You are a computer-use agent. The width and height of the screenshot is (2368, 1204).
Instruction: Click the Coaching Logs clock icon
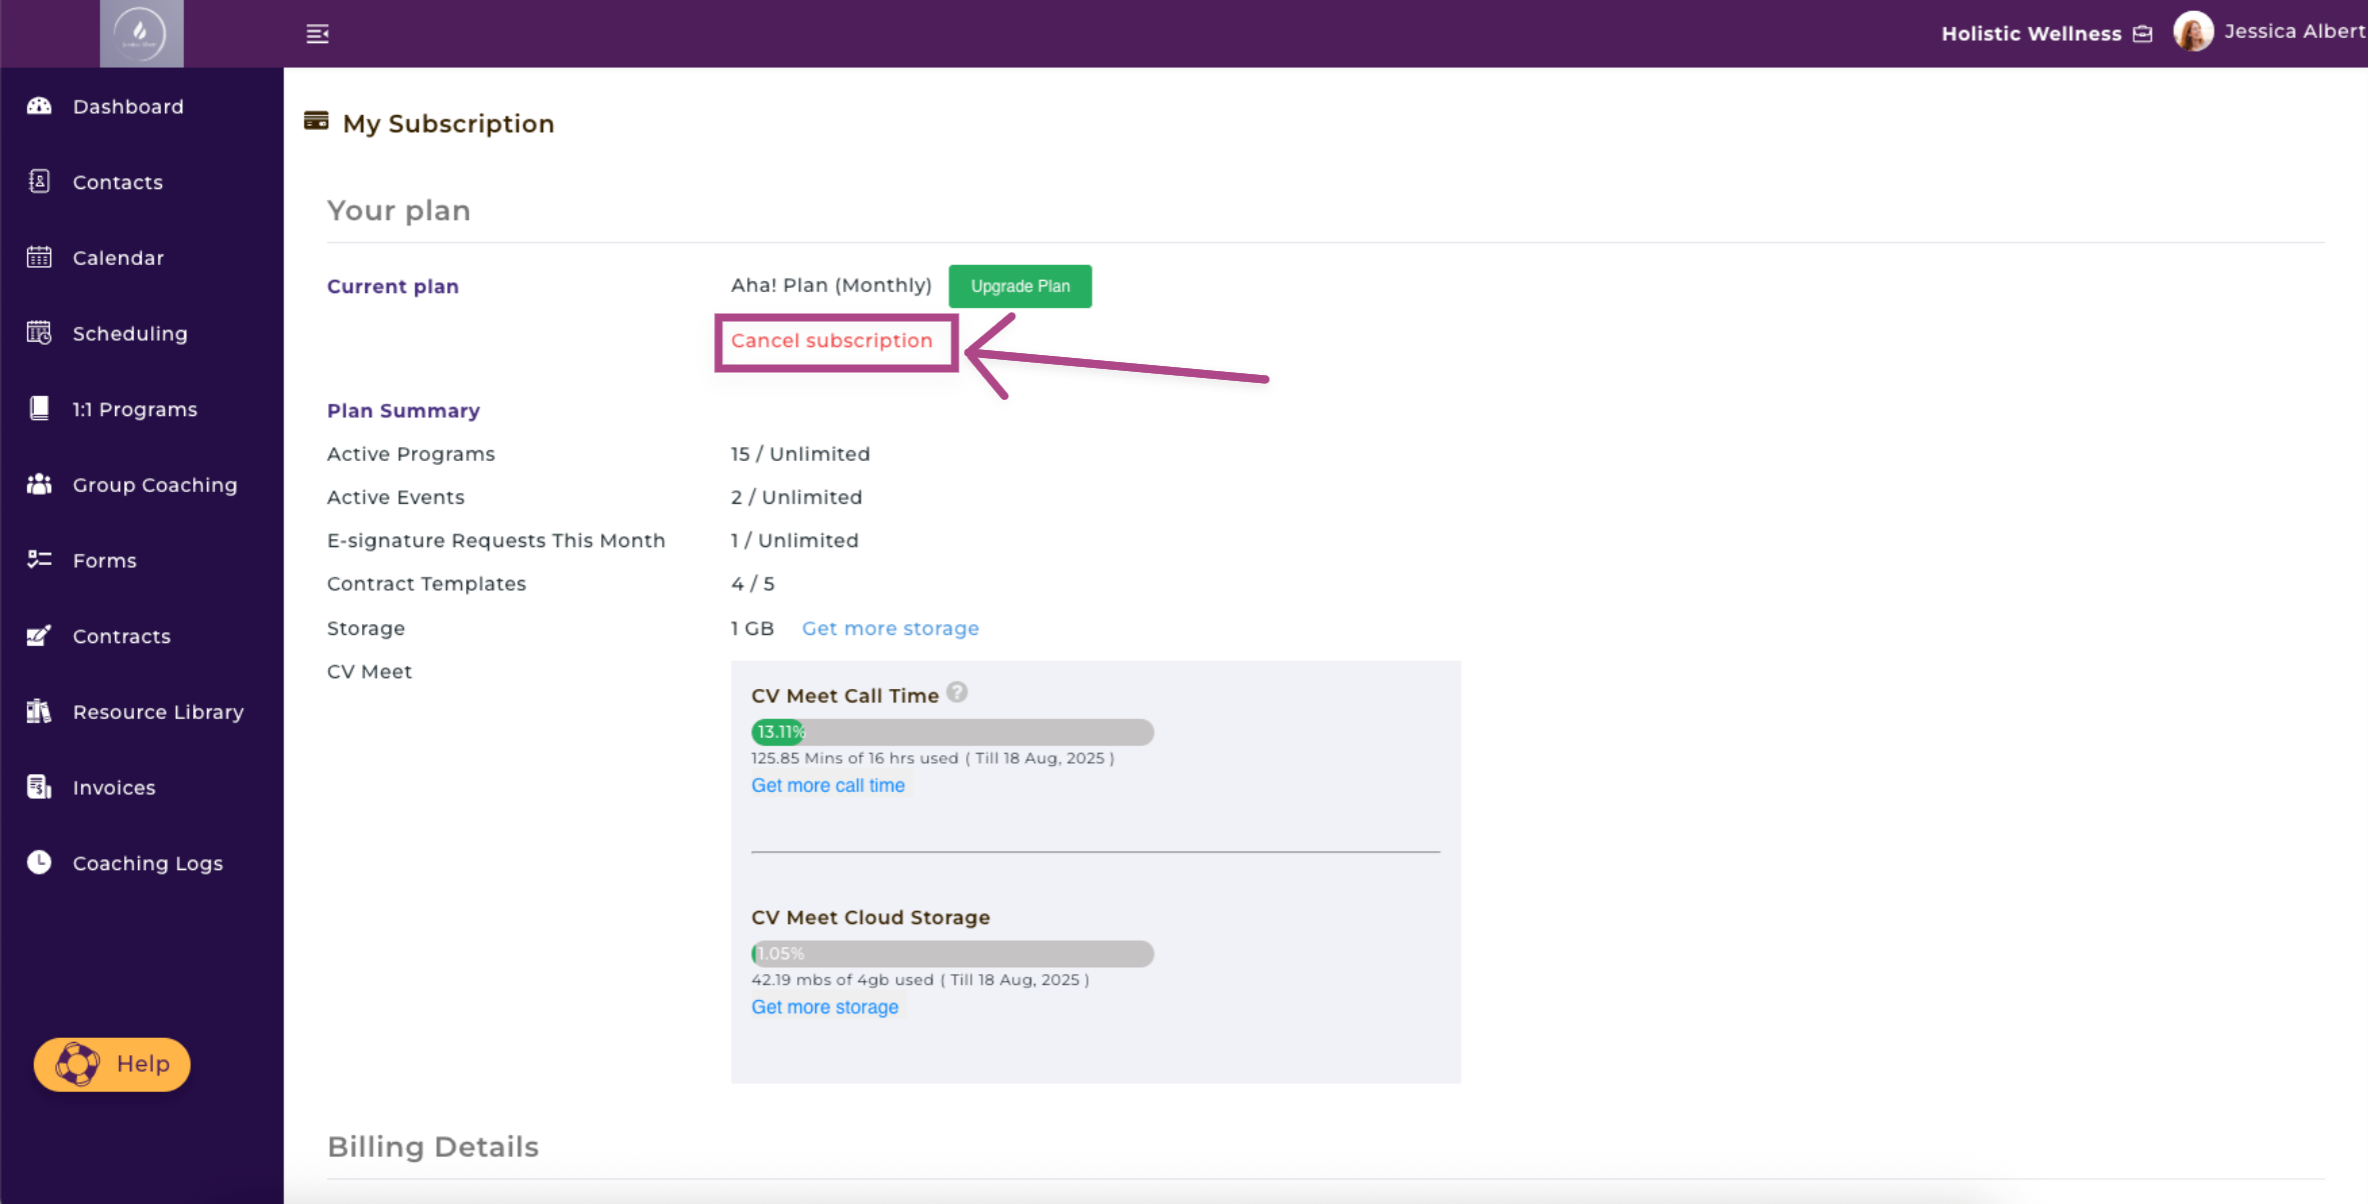pos(39,862)
